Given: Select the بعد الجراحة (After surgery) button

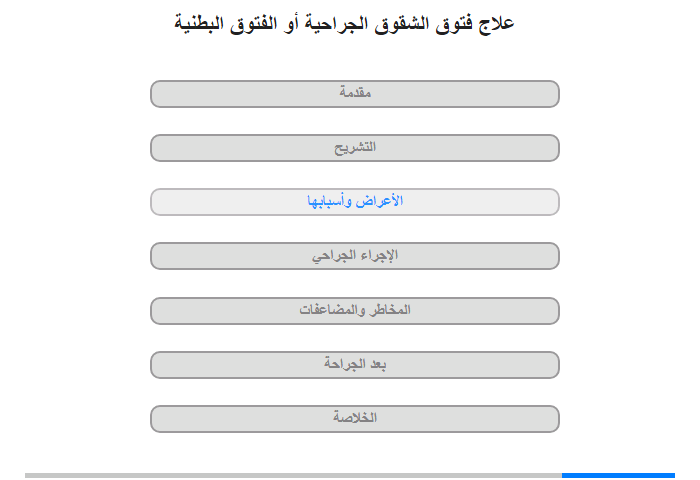Looking at the screenshot, I should (x=354, y=364).
